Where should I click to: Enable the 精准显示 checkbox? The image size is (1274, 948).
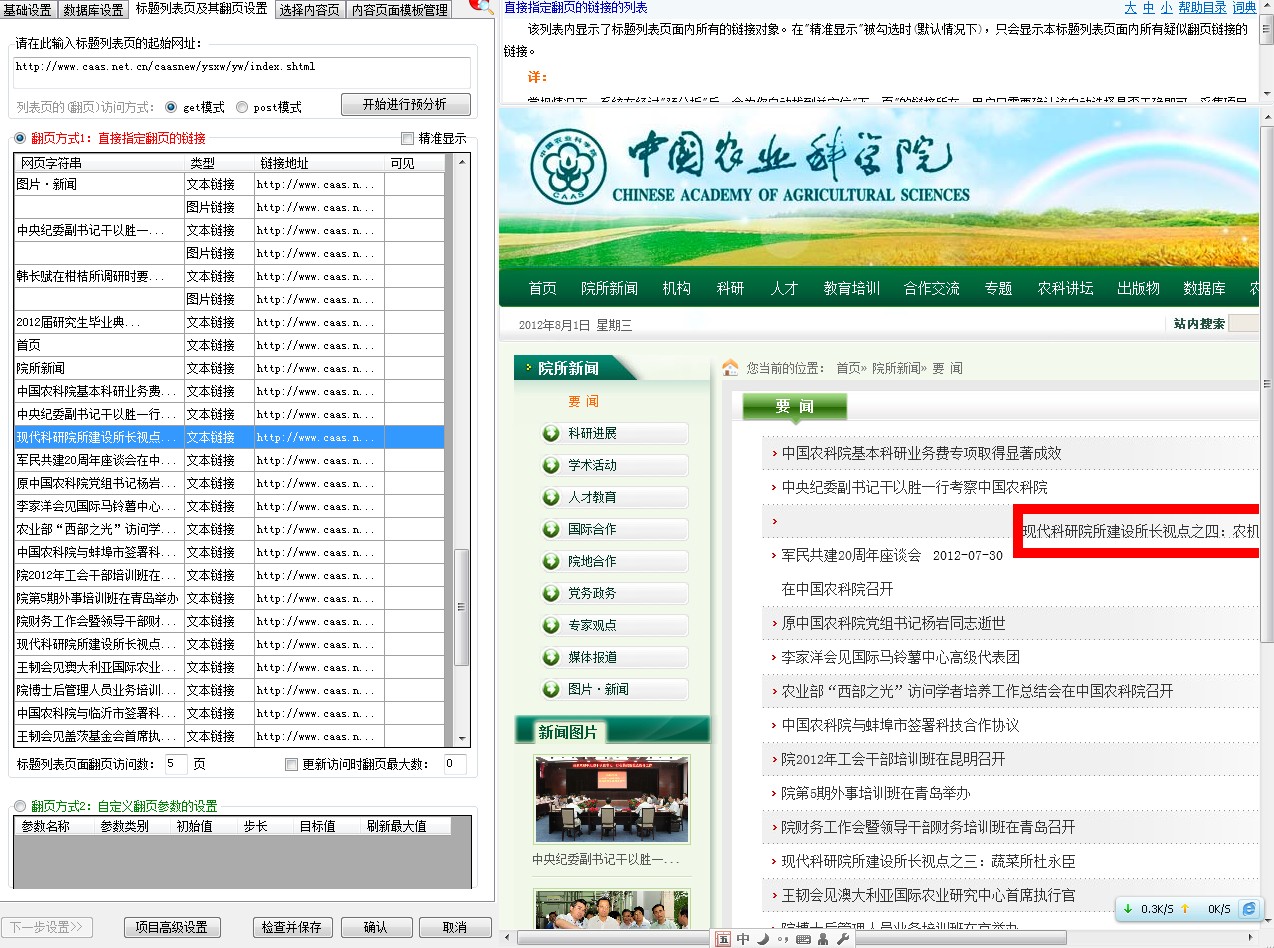click(x=407, y=139)
